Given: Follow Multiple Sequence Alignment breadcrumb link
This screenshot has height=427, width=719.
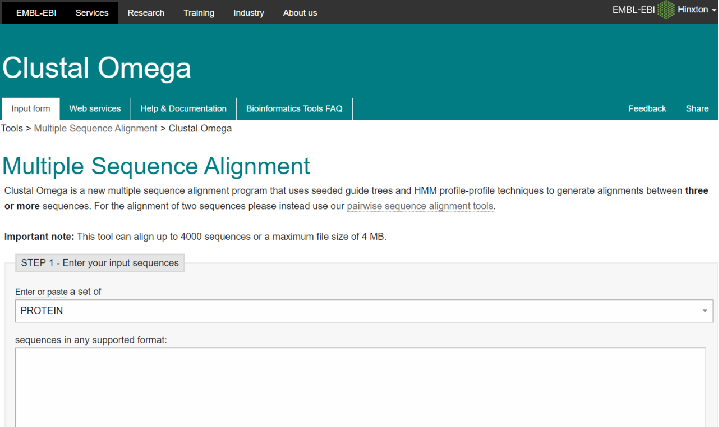Looking at the screenshot, I should pyautogui.click(x=95, y=128).
